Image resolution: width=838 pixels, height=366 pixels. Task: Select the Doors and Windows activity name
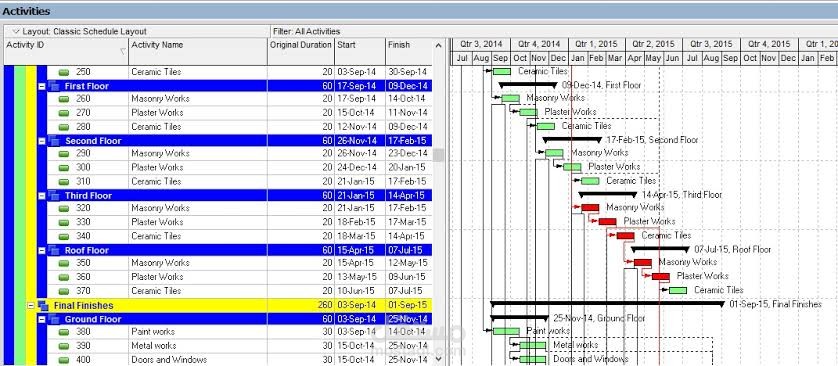tap(169, 360)
